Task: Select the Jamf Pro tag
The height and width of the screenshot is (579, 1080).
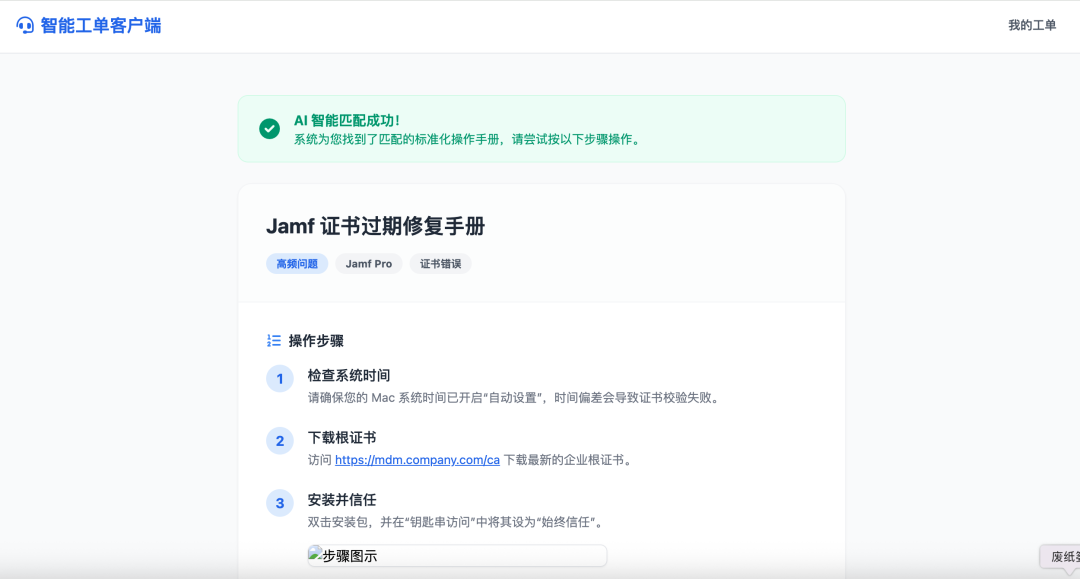Action: [368, 264]
